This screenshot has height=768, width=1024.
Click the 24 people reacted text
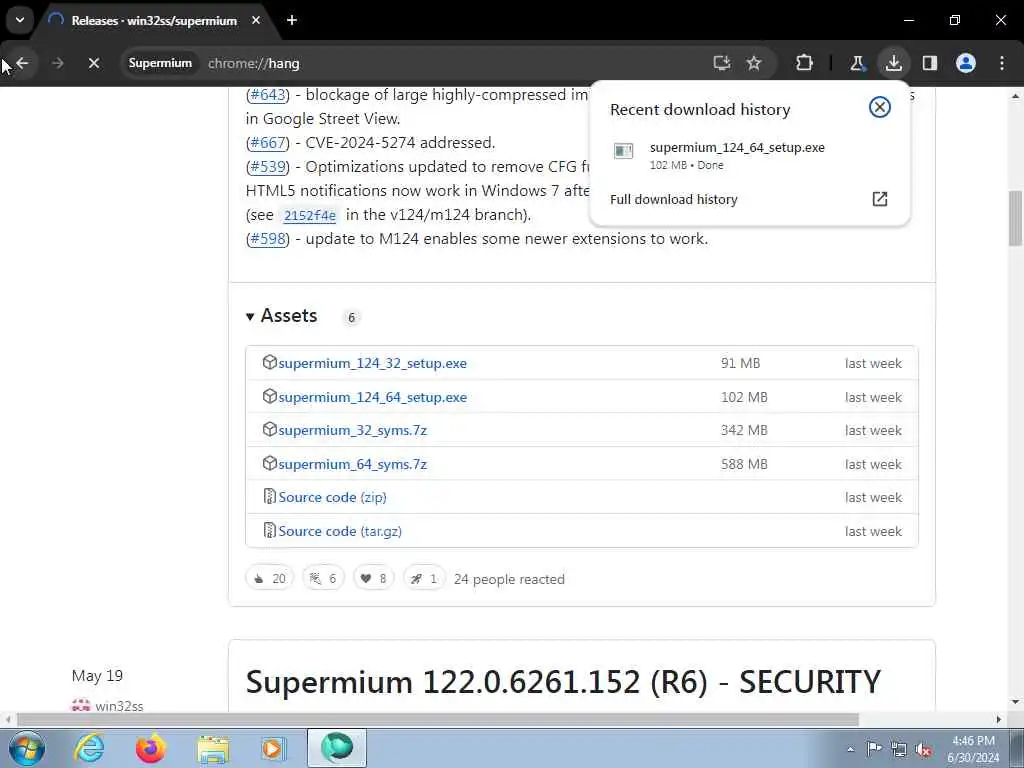[509, 579]
